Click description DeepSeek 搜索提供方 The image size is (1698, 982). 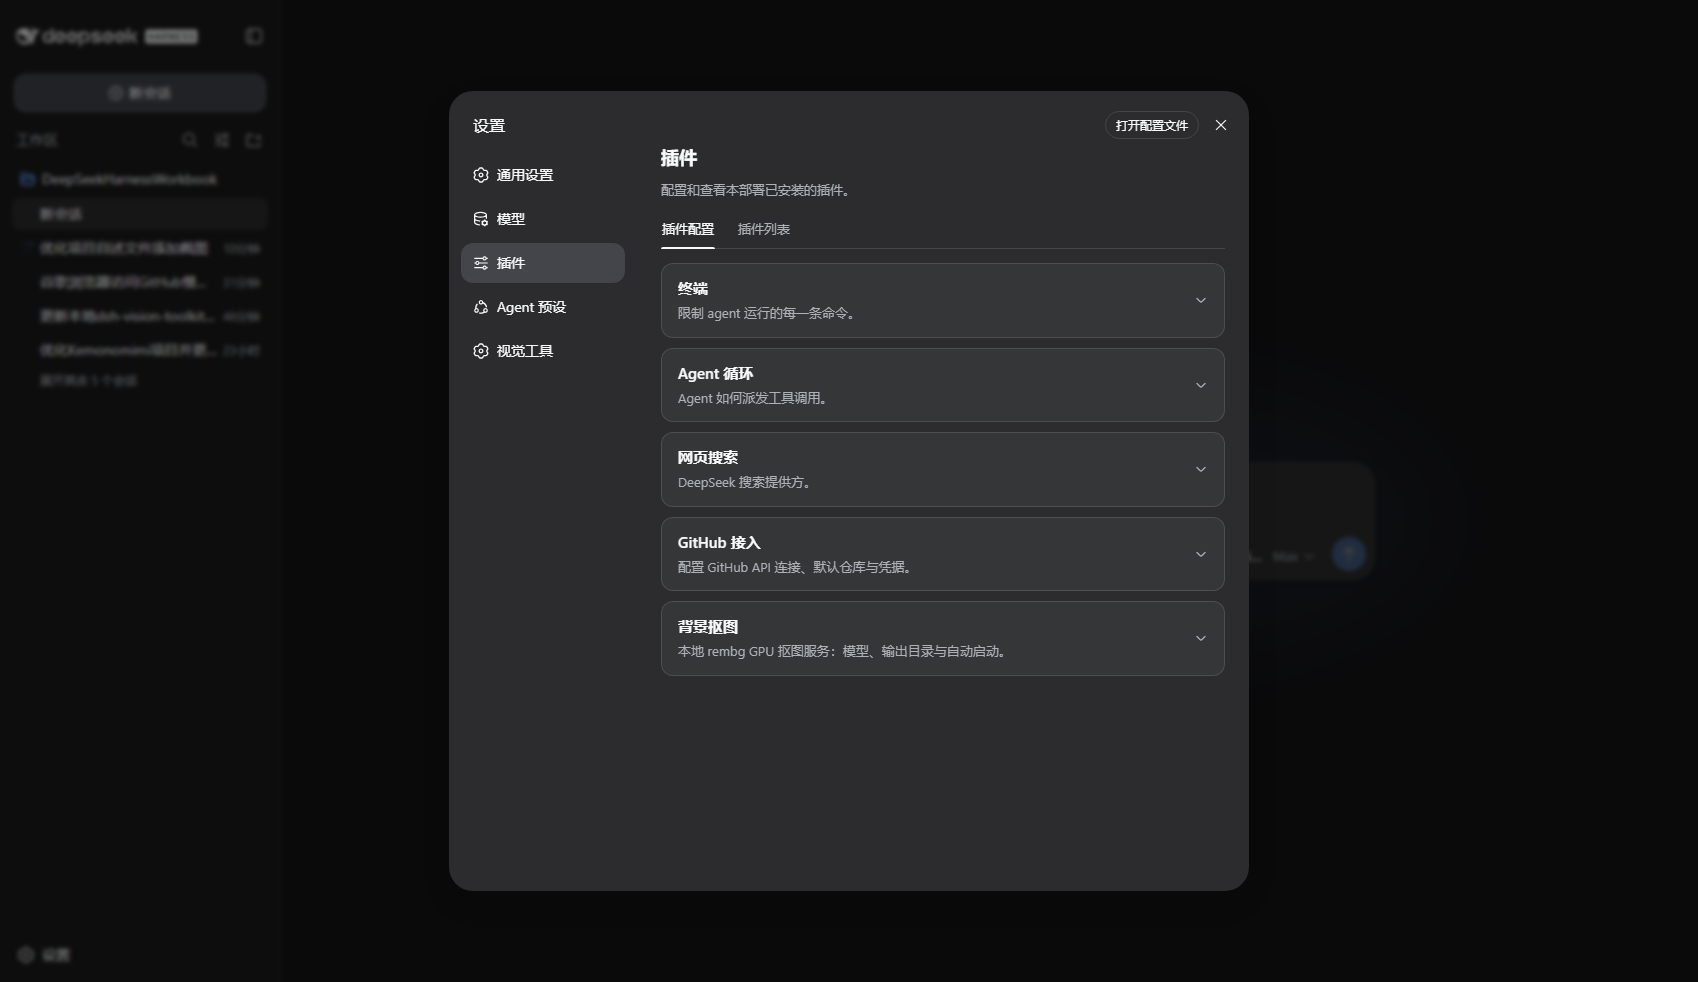[x=744, y=482]
